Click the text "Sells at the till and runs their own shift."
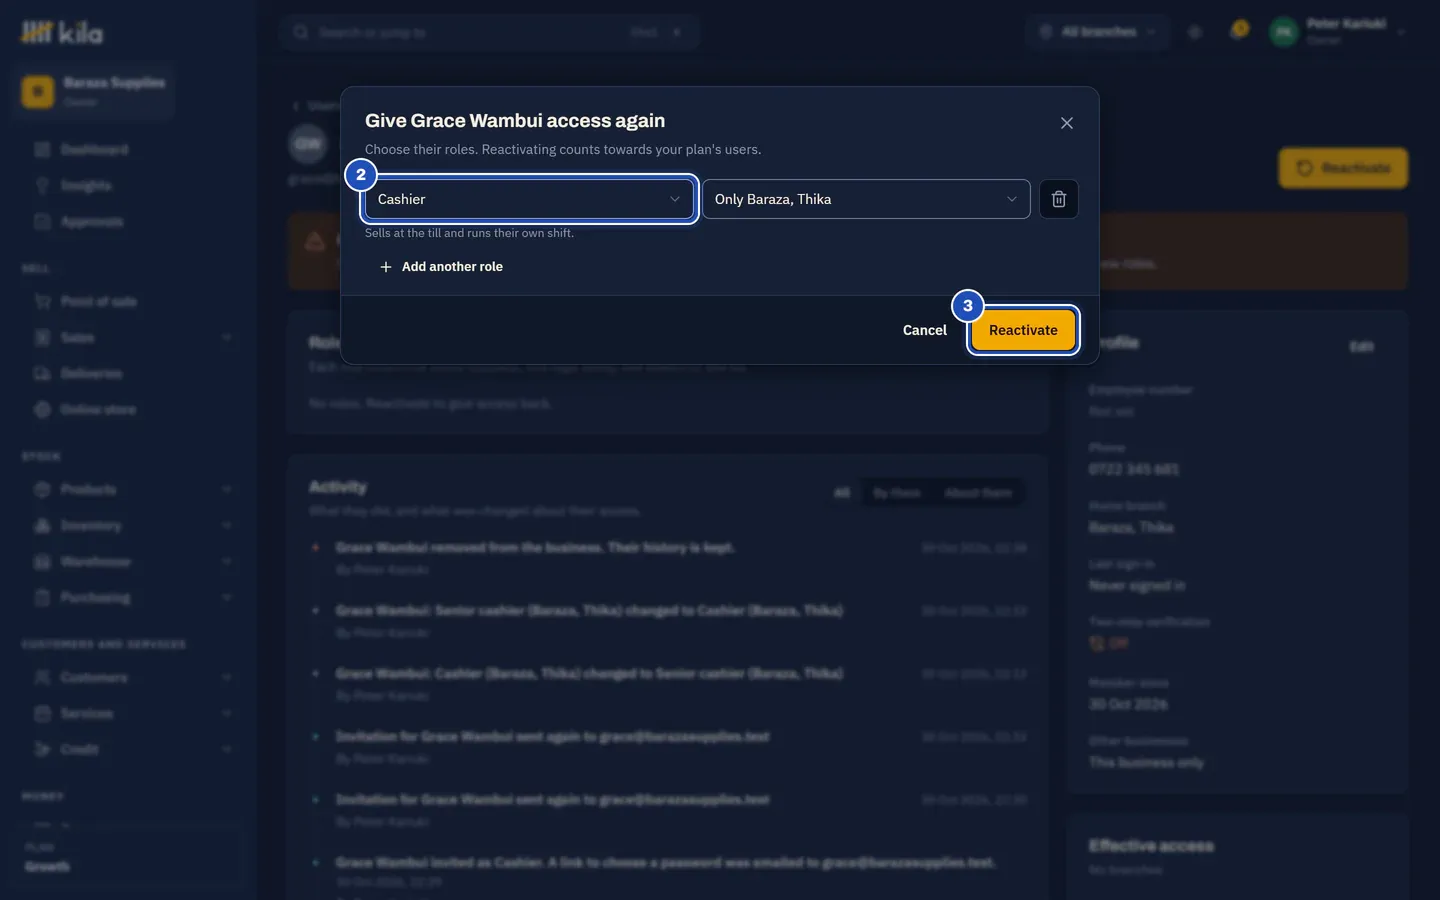1440x900 pixels. pos(469,233)
